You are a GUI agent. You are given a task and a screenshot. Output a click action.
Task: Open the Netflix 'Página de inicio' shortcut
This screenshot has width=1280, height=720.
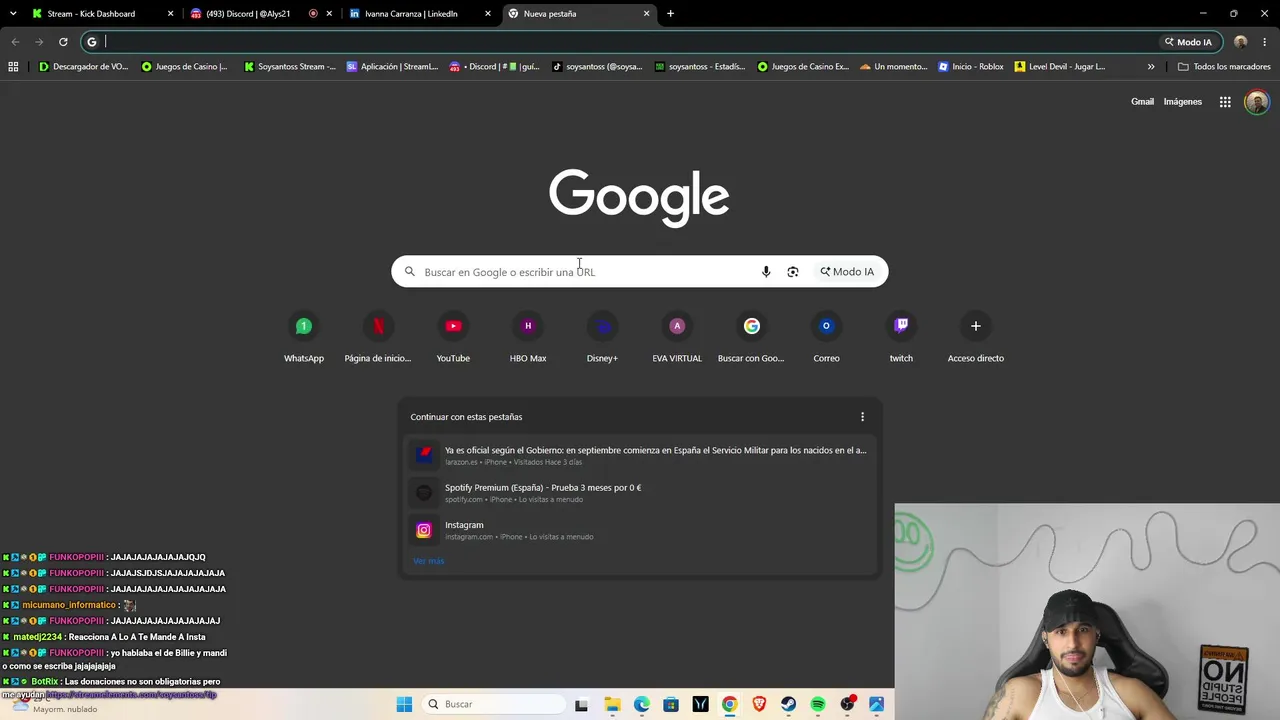pos(378,338)
